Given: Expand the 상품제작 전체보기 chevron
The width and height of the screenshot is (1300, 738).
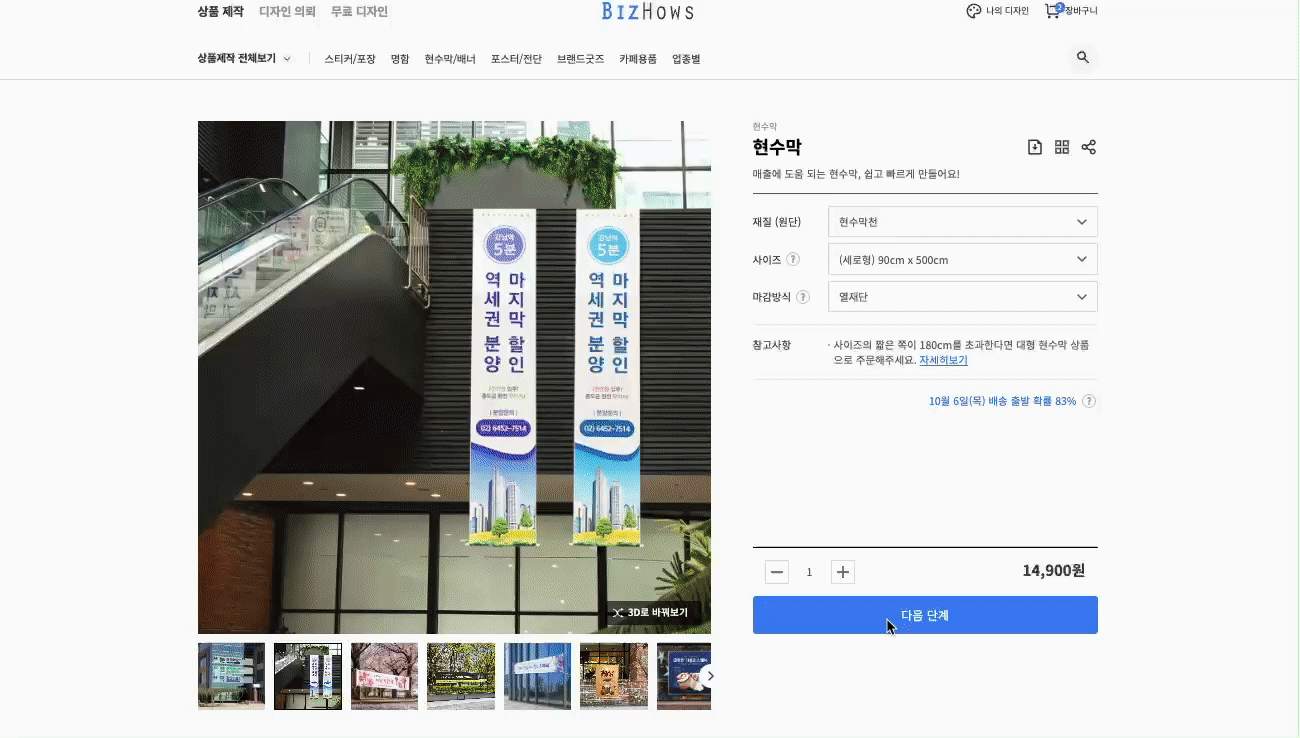Looking at the screenshot, I should click(x=287, y=58).
